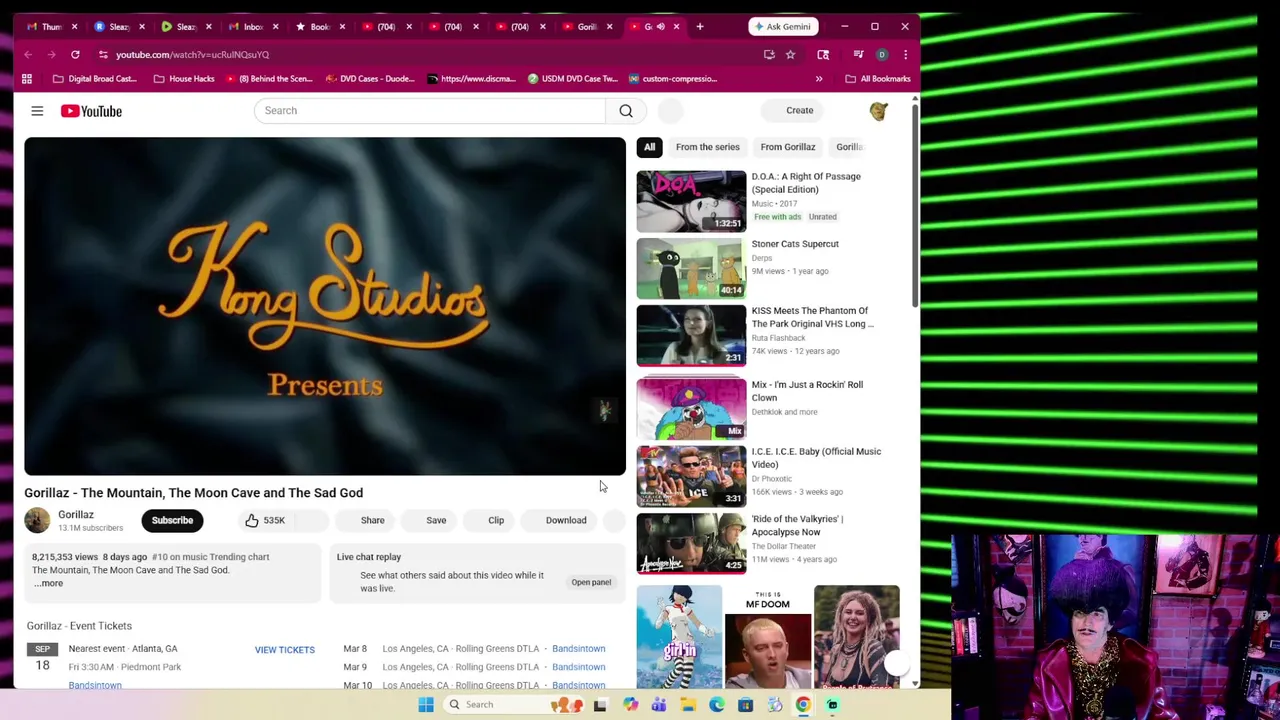Image resolution: width=1280 pixels, height=720 pixels.
Task: Reload the page with the refresh icon
Action: point(75,55)
